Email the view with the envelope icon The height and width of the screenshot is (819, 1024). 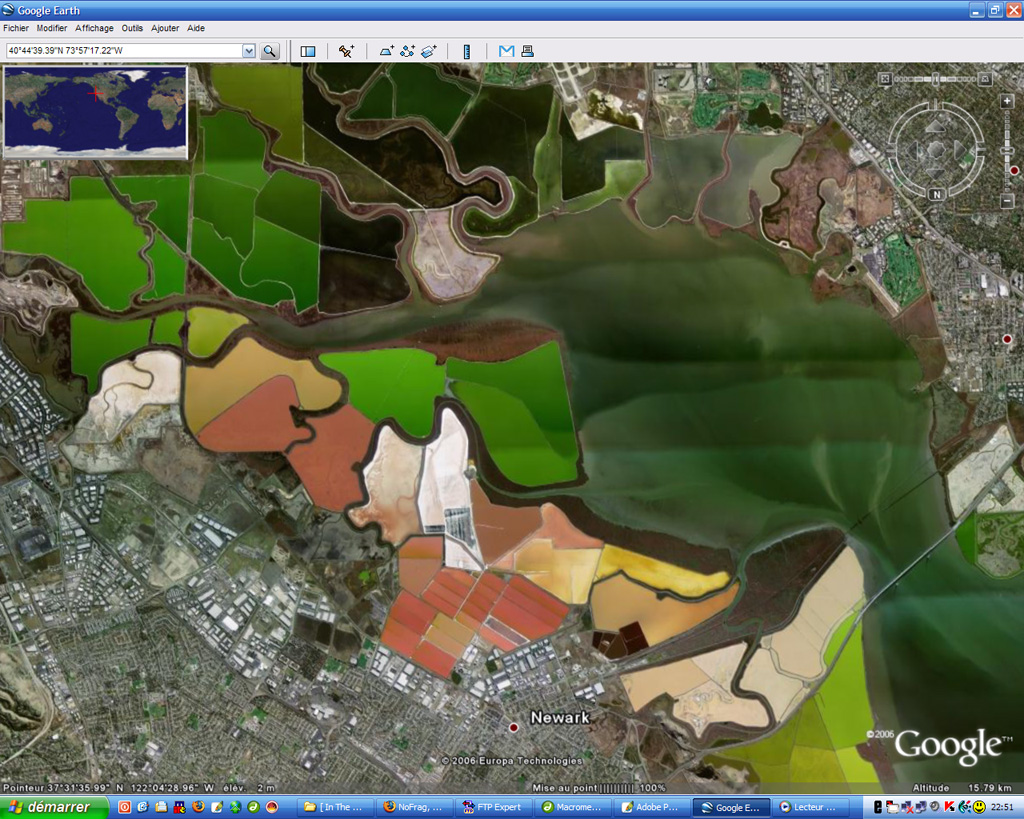pyautogui.click(x=506, y=51)
